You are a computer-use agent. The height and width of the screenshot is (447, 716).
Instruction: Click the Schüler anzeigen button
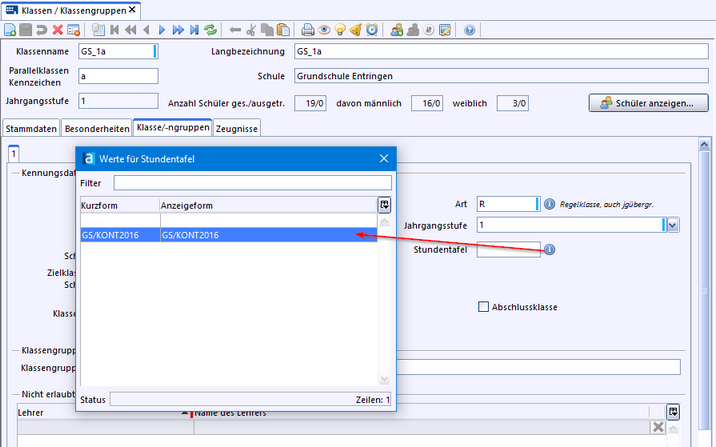648,103
